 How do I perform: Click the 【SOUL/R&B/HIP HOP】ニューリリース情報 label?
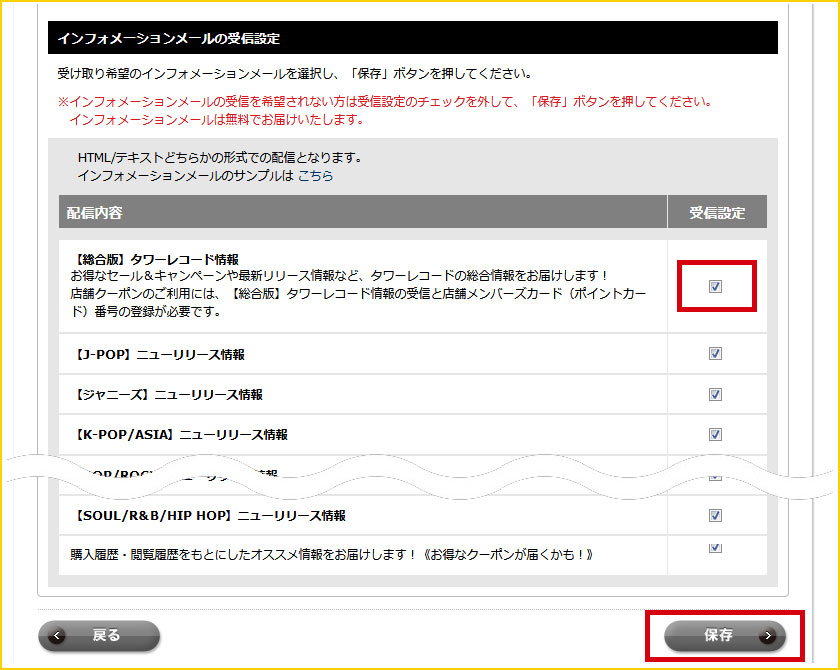click(208, 516)
